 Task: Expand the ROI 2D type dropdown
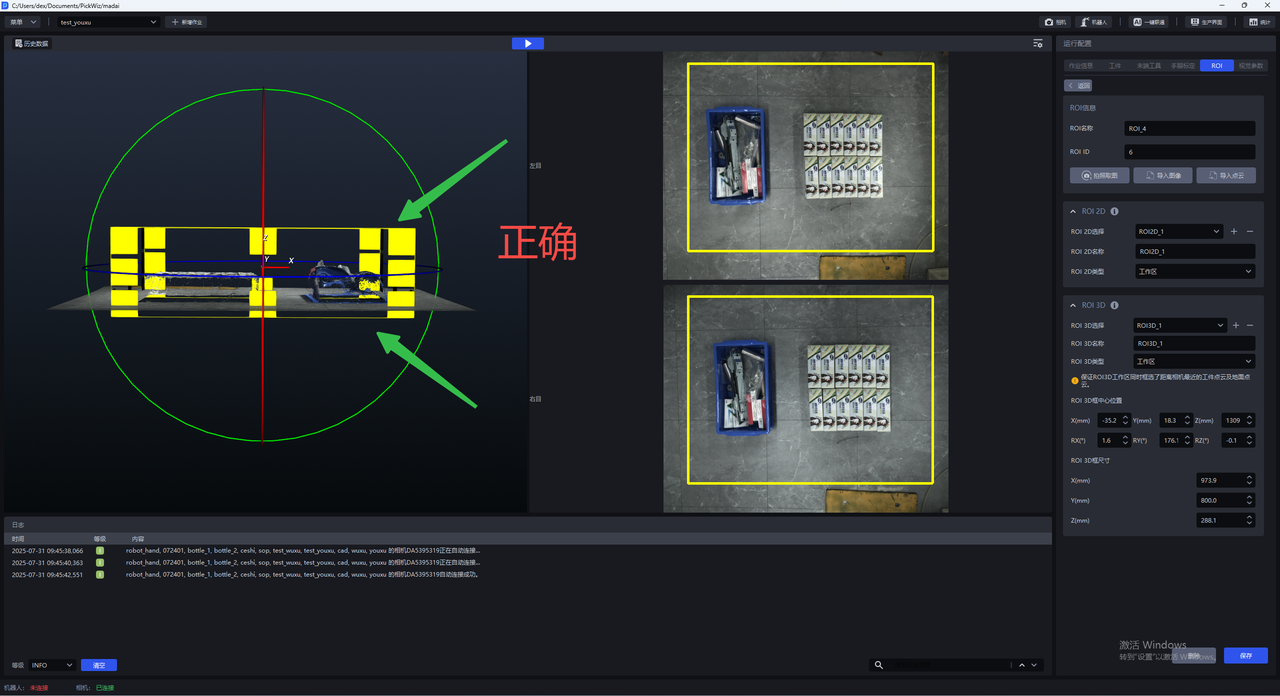tap(1194, 271)
